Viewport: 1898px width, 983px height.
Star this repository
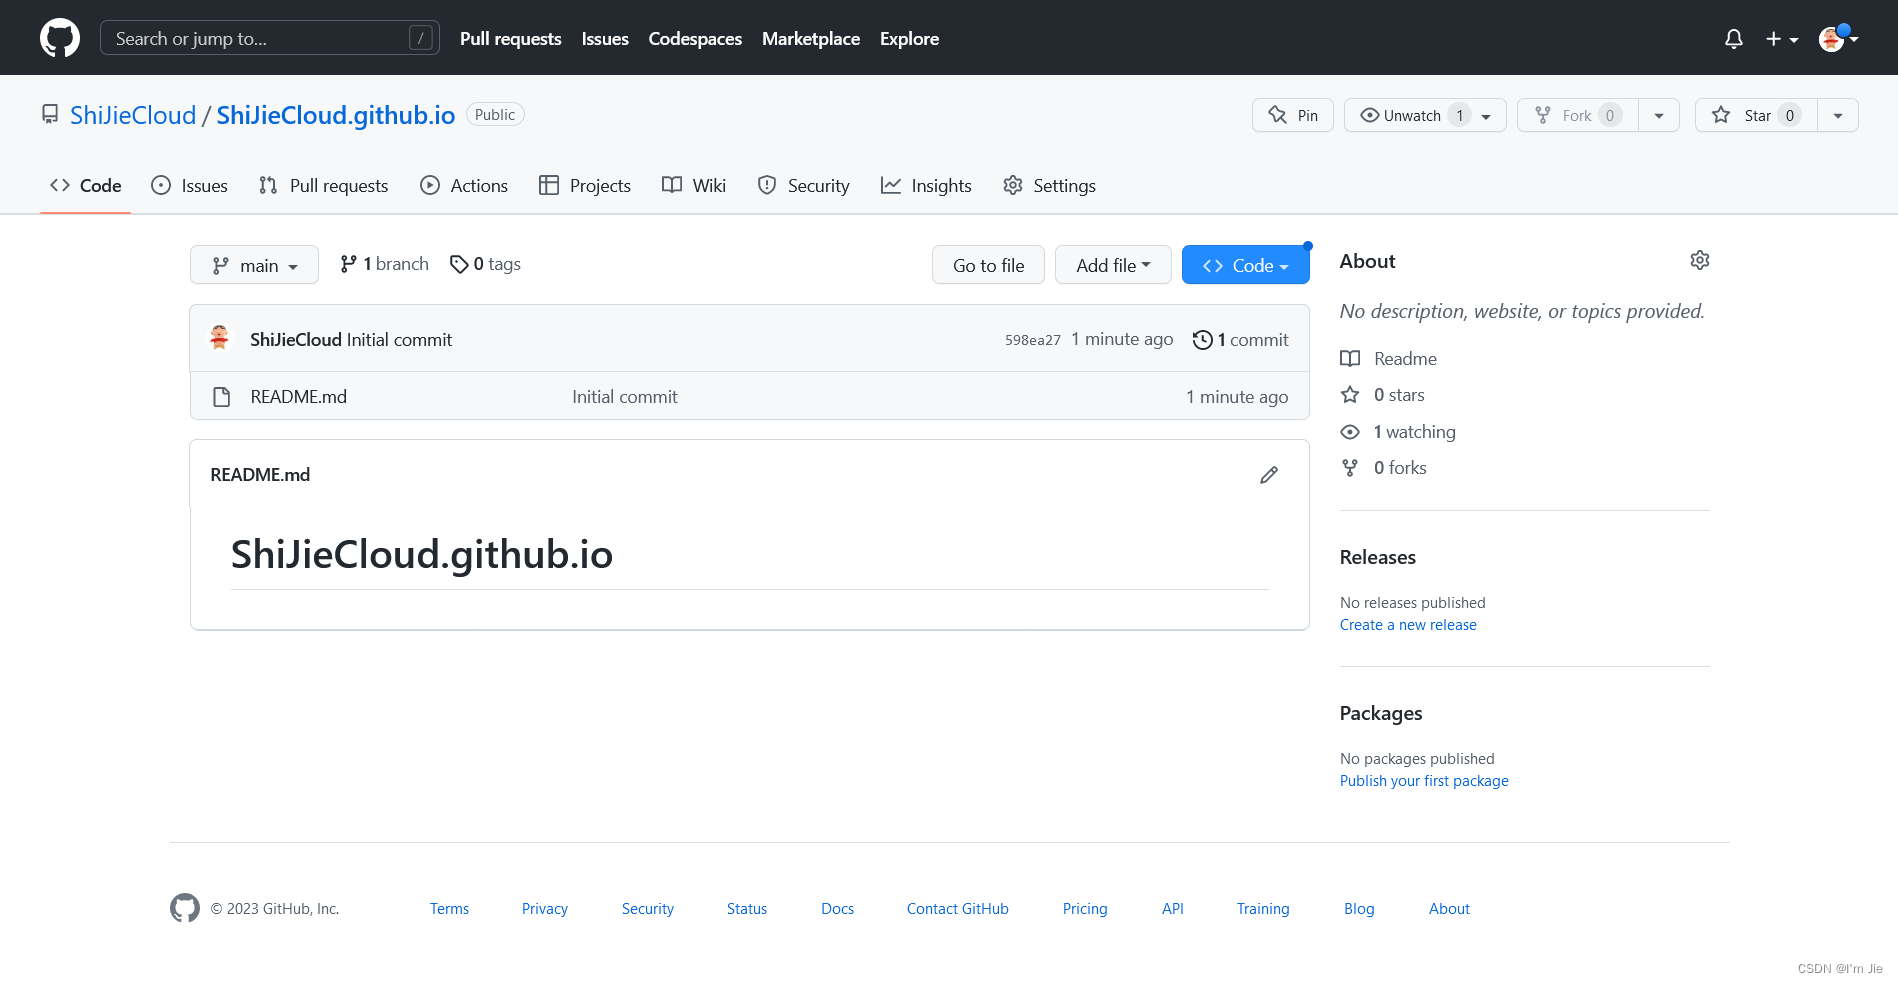[x=1756, y=115]
